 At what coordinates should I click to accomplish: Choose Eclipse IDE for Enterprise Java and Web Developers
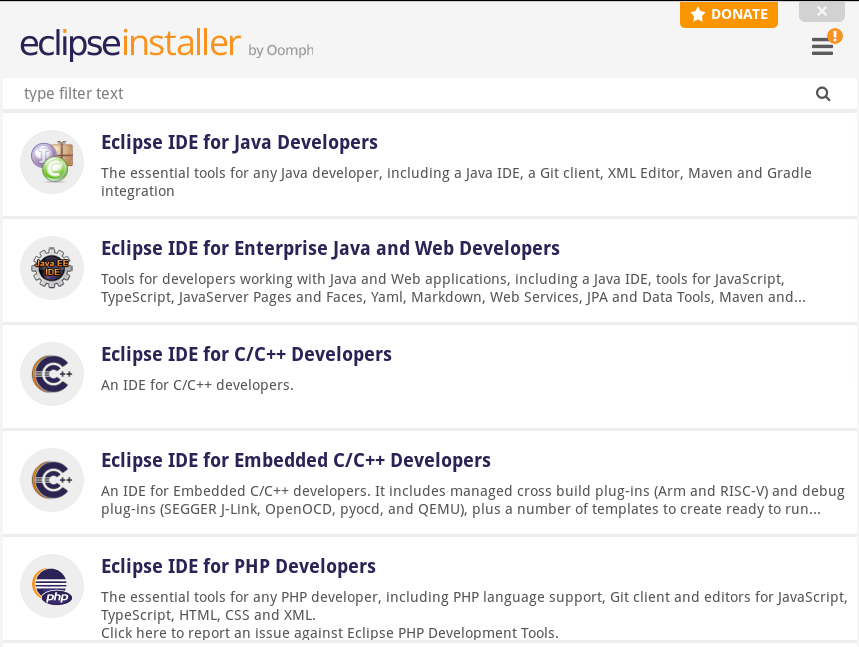coord(330,248)
